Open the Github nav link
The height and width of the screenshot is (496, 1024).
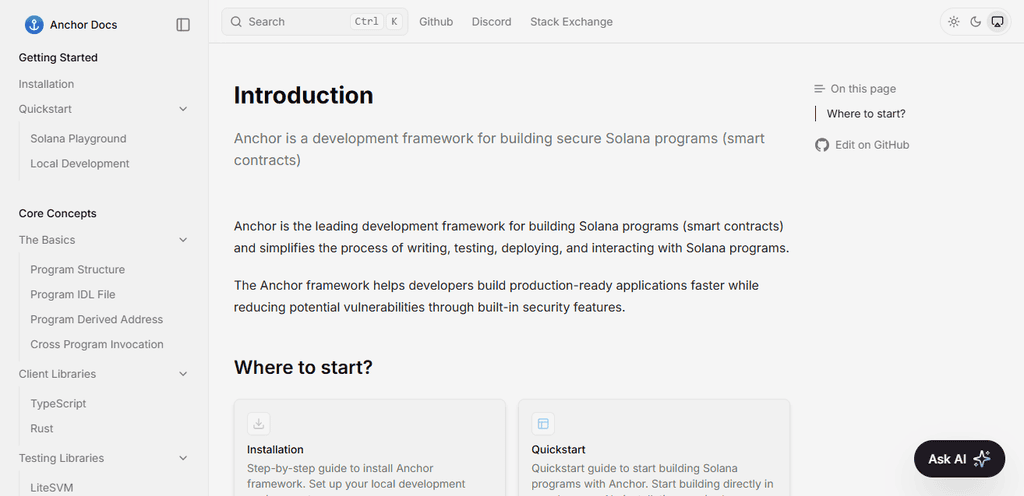436,22
